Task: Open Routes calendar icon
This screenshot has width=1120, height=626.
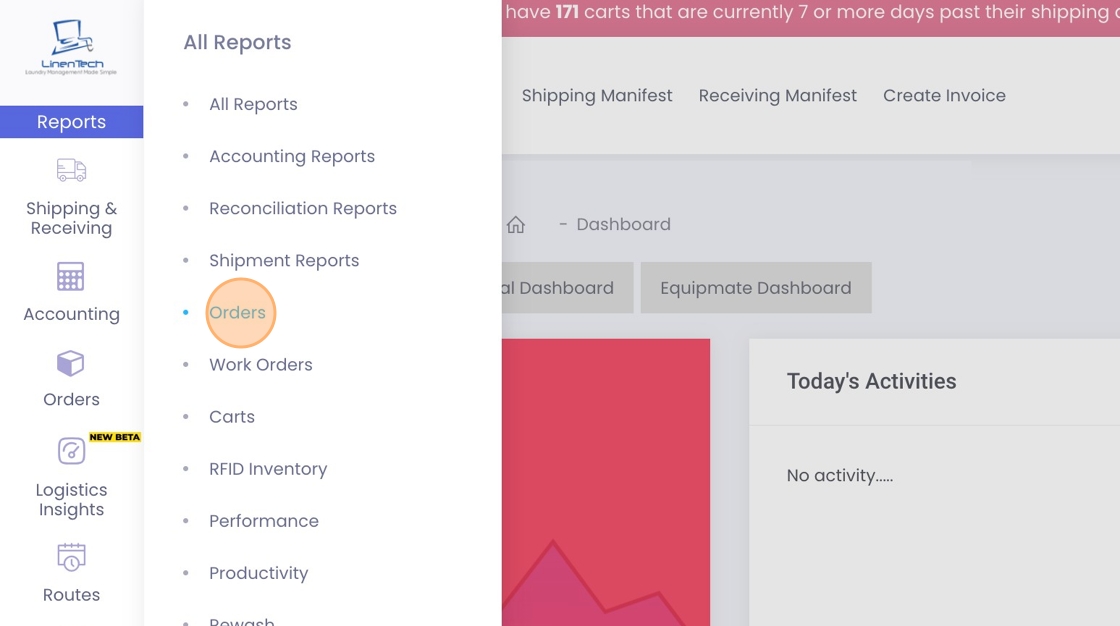Action: coord(71,557)
